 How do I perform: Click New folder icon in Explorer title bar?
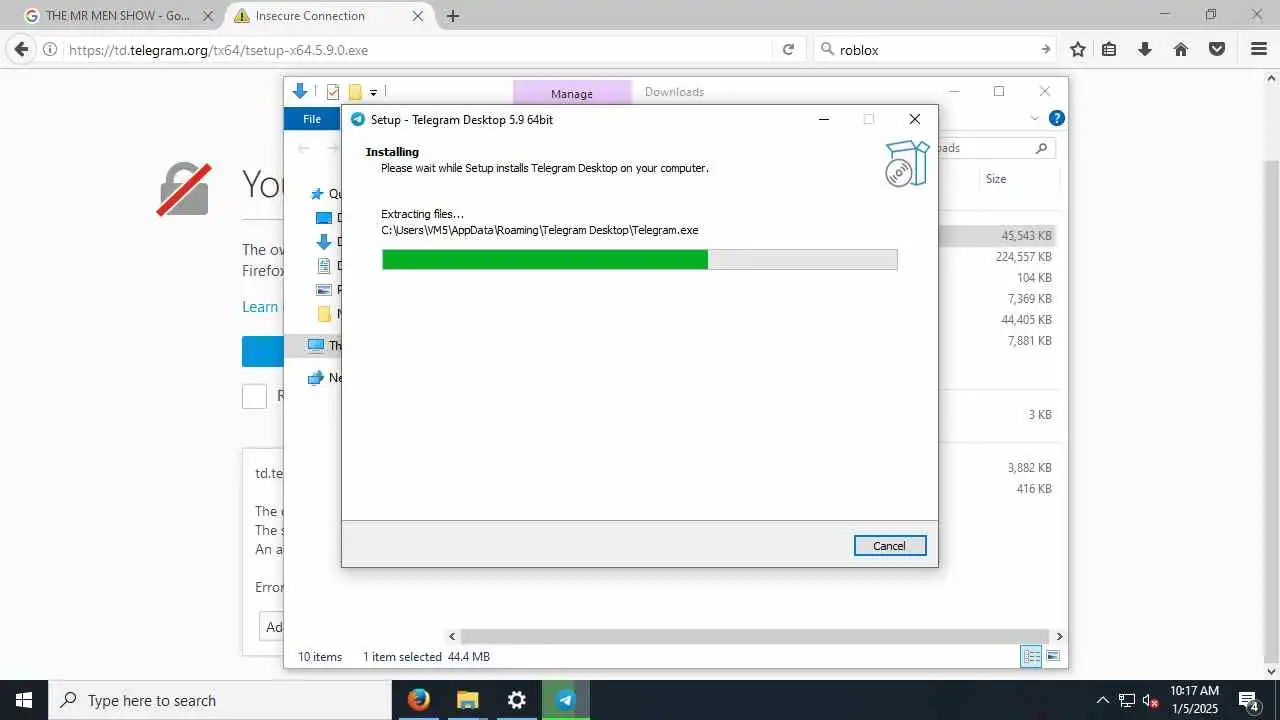(x=354, y=92)
